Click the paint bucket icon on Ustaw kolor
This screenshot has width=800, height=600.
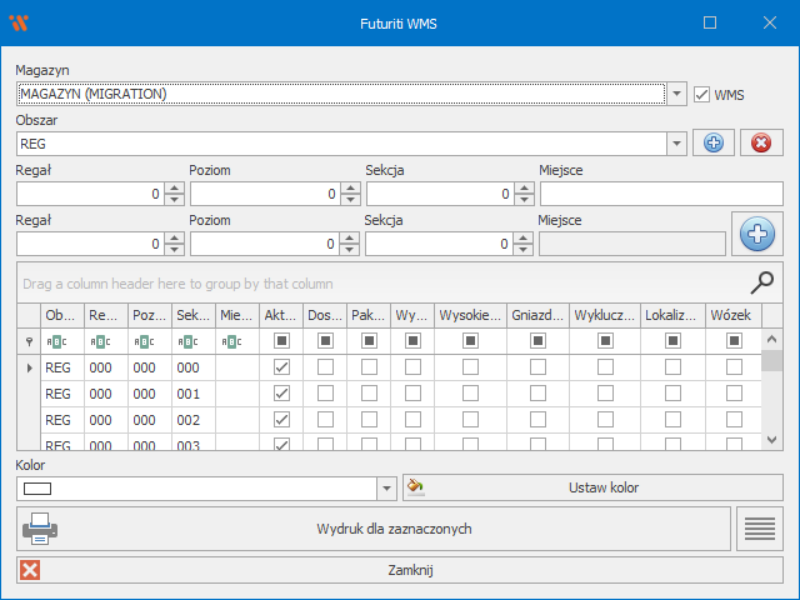[x=417, y=488]
